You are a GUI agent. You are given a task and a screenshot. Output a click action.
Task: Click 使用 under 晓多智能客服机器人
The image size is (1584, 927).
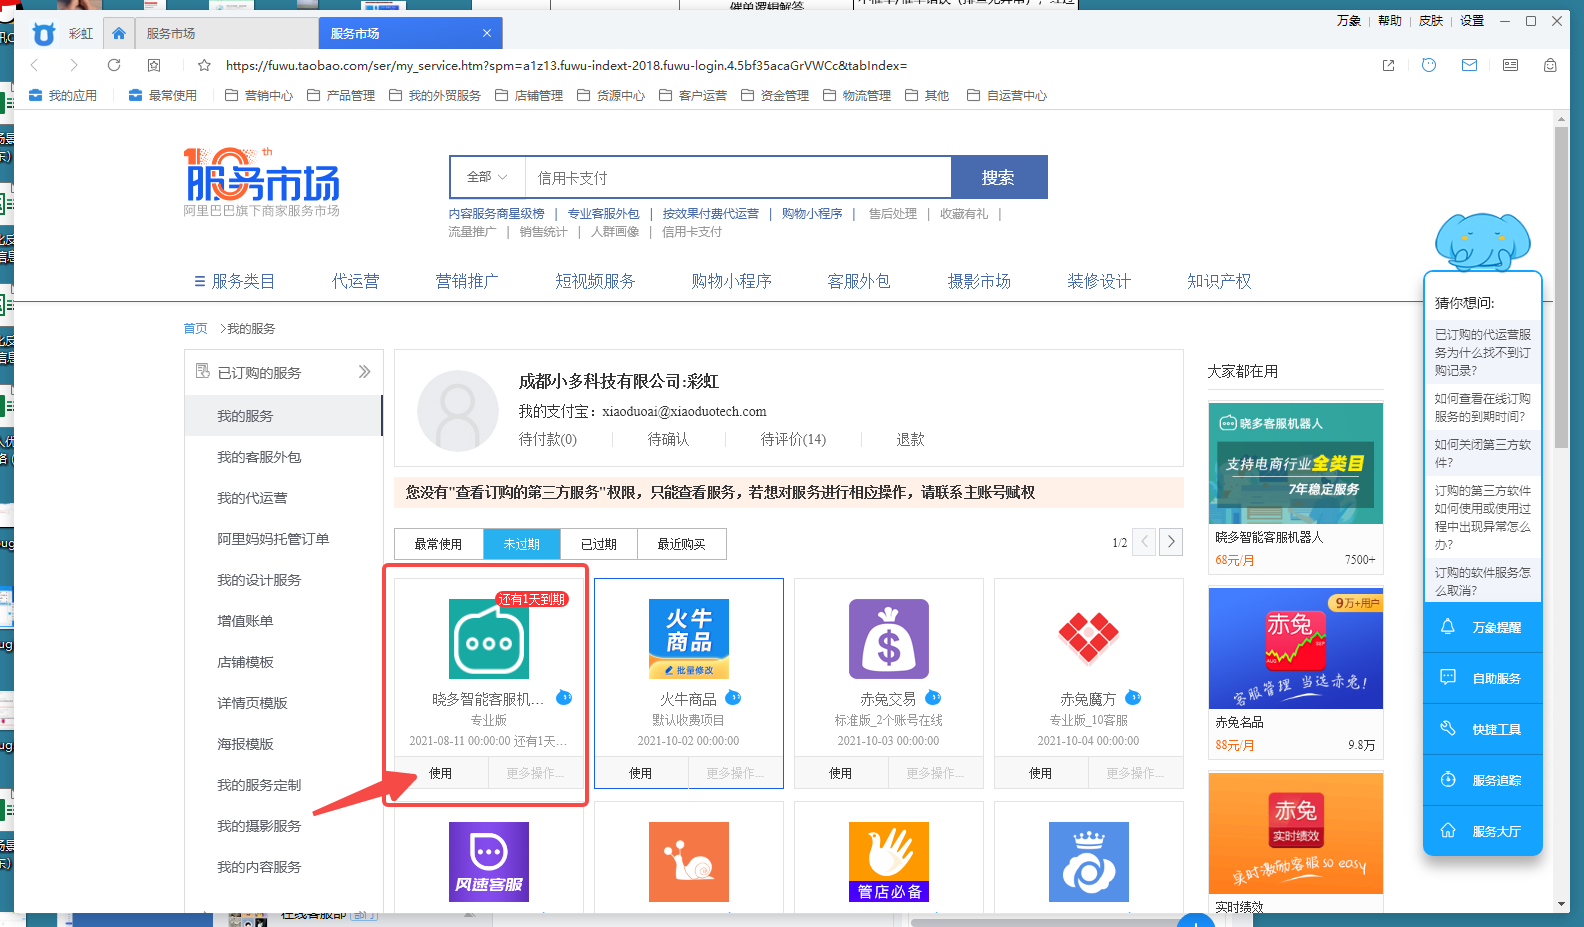(x=441, y=773)
